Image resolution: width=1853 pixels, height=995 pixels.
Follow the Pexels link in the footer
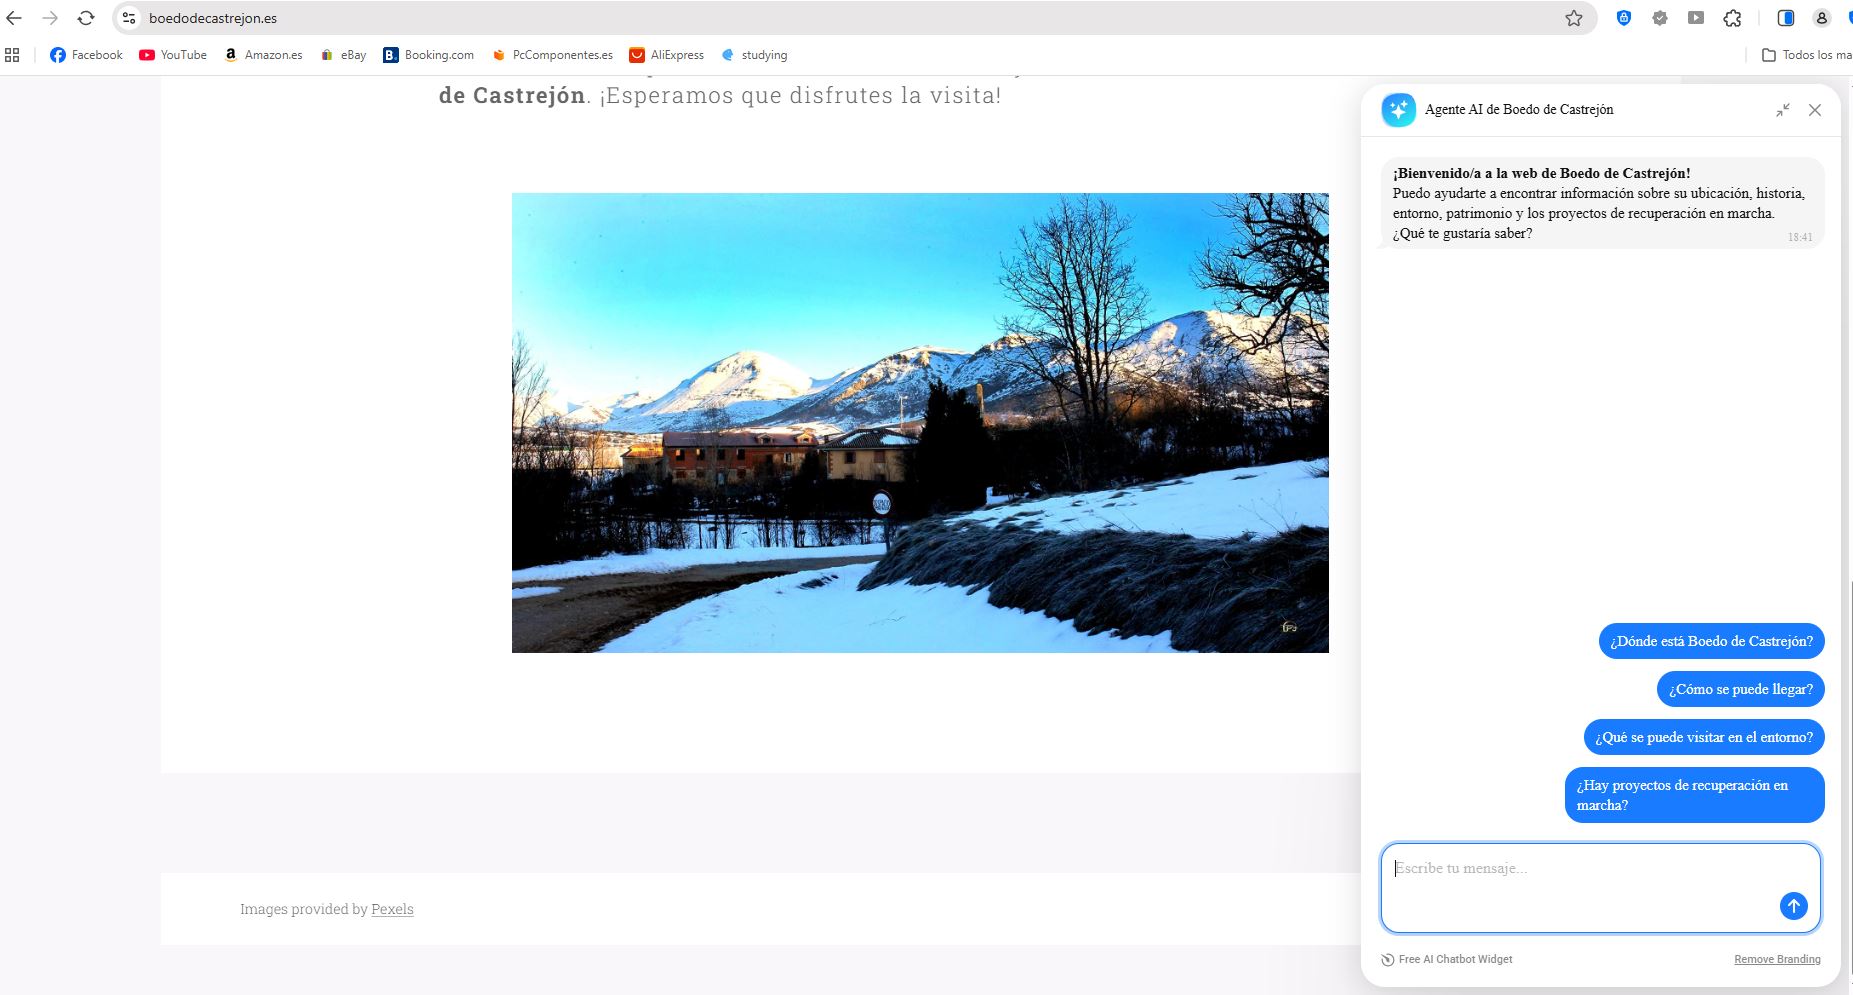(392, 909)
